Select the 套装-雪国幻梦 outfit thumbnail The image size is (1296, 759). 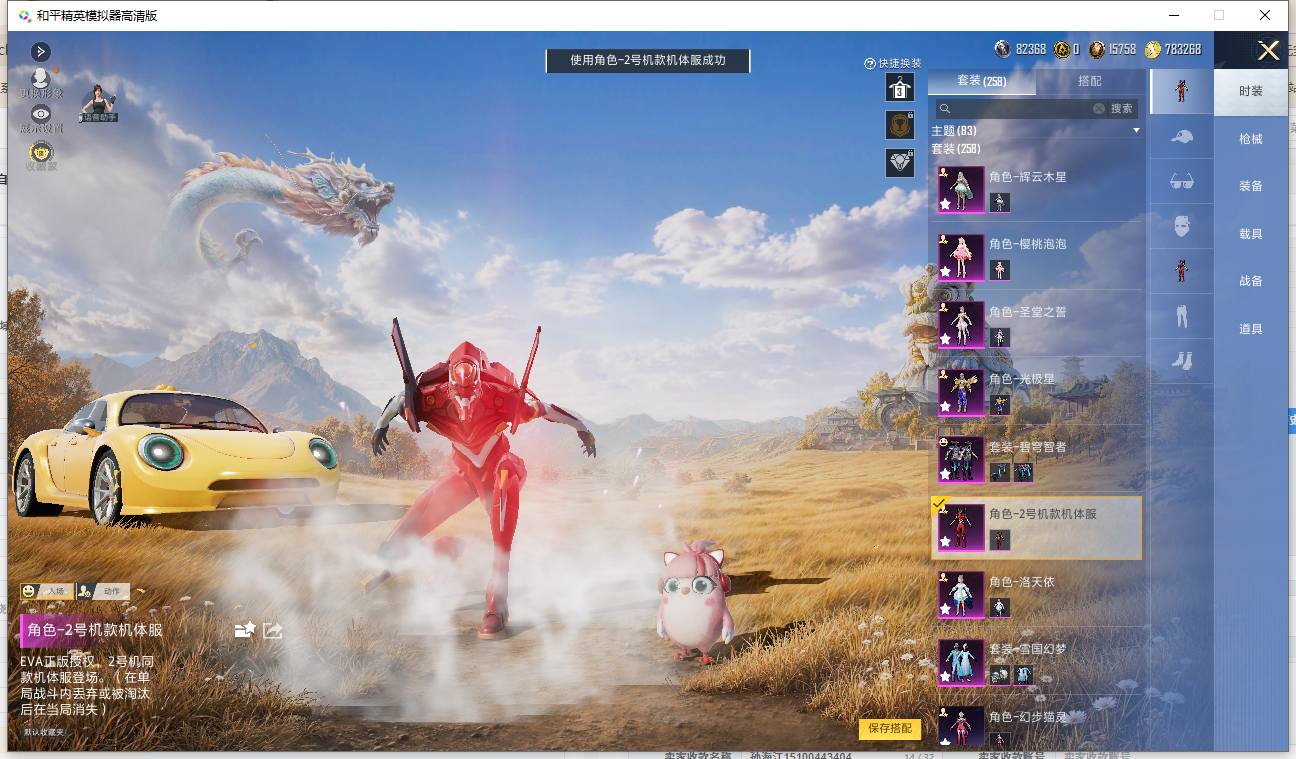(x=962, y=662)
